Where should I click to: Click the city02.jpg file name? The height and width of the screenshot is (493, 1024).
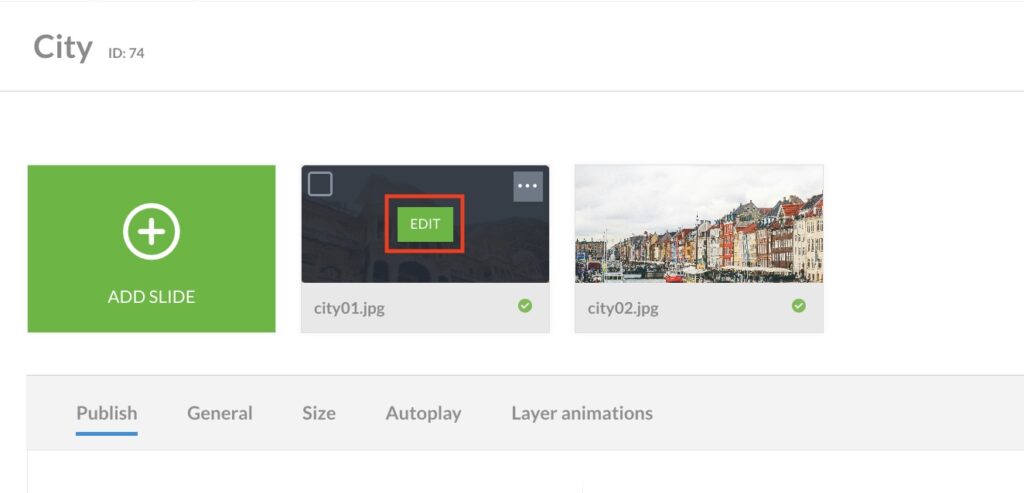622,308
